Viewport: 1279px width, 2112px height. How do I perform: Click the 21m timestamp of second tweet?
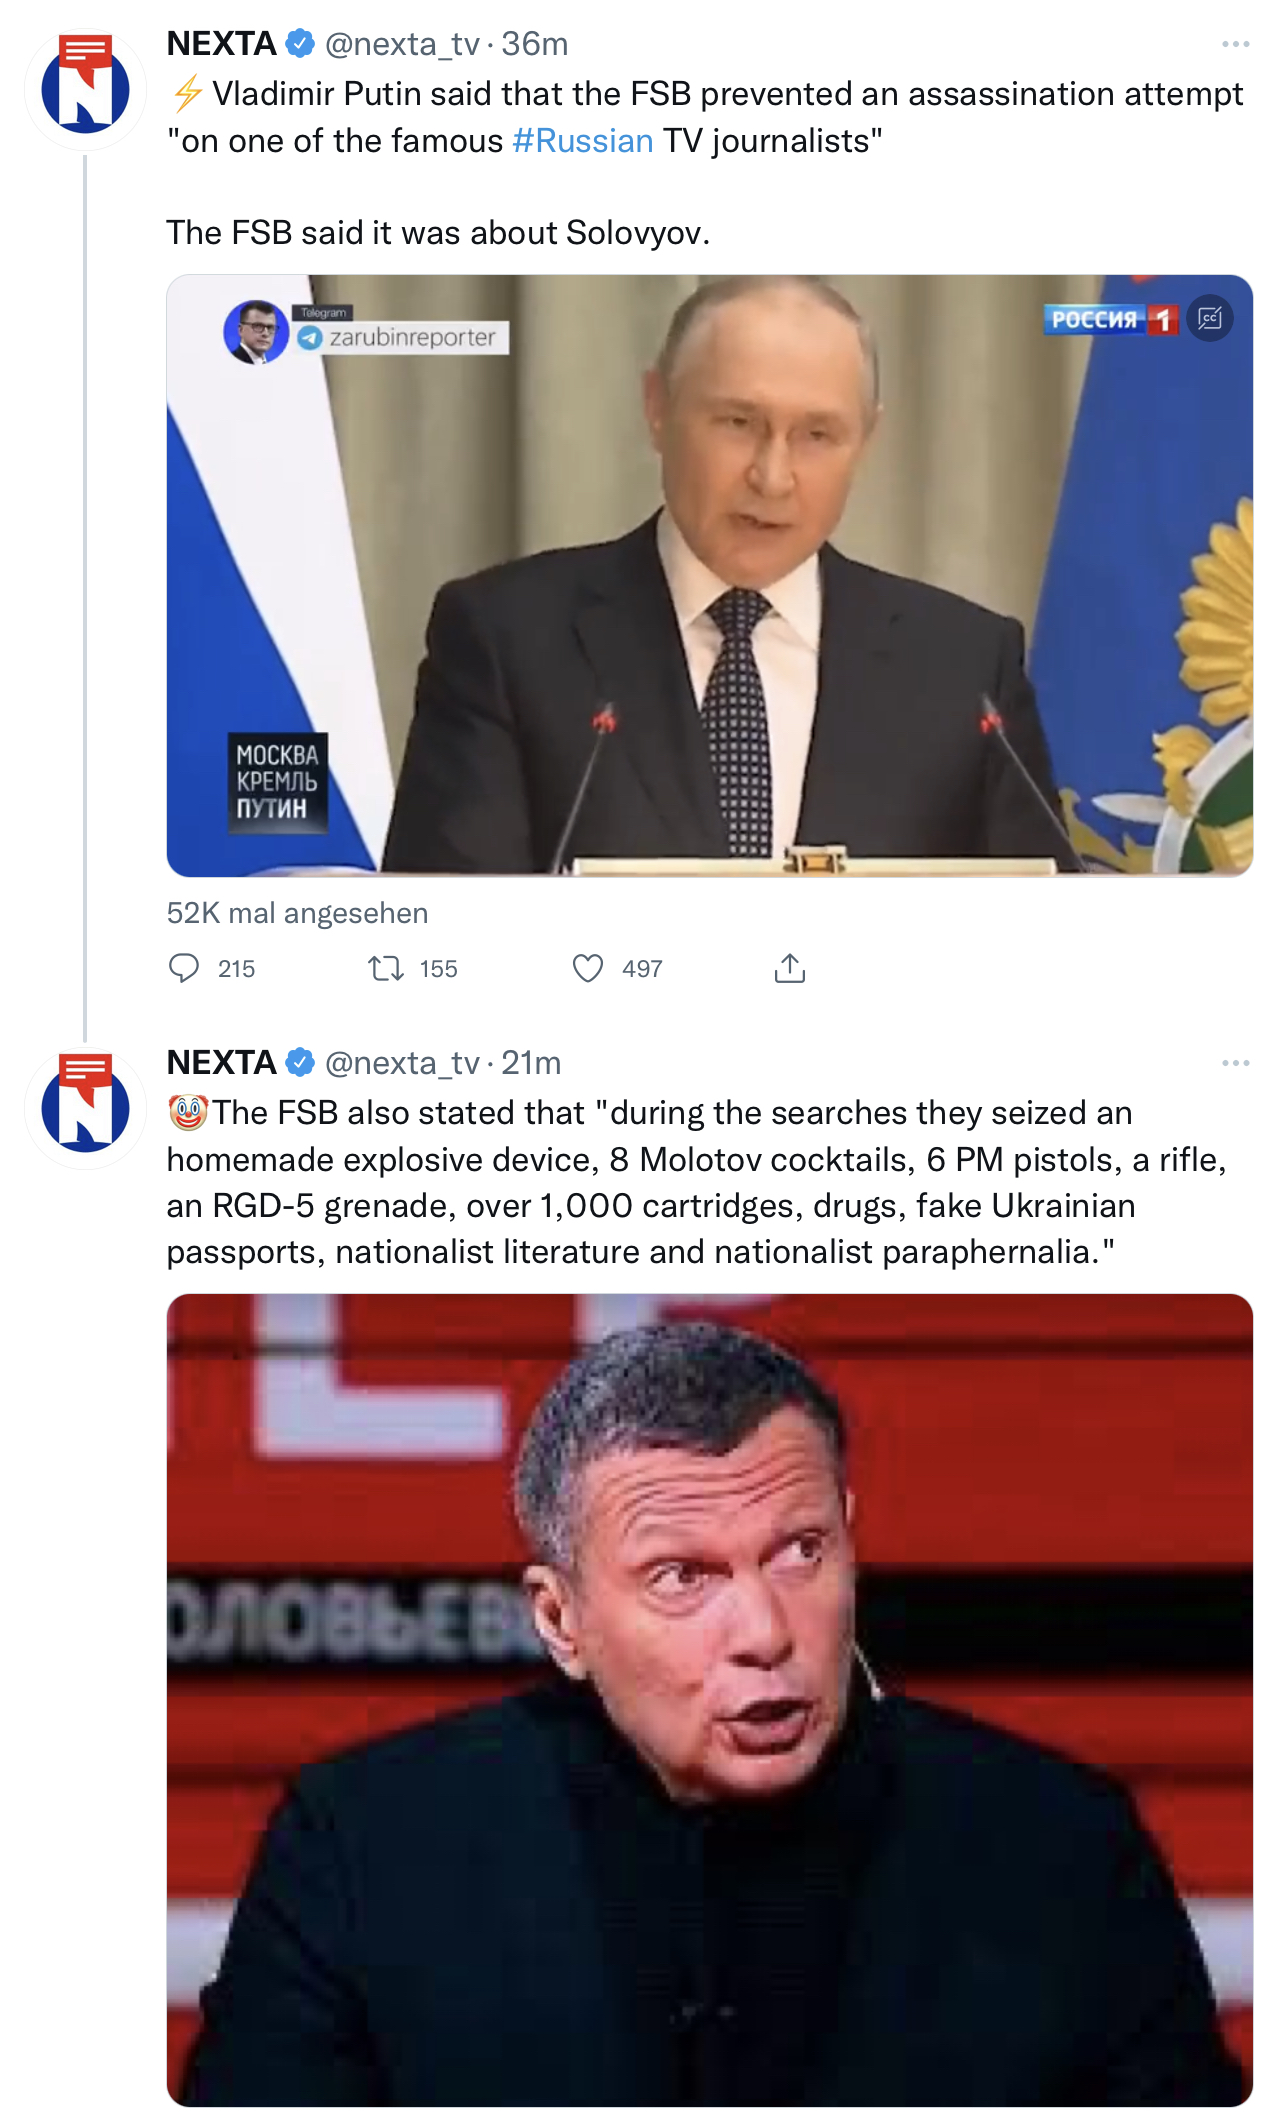(x=531, y=1062)
